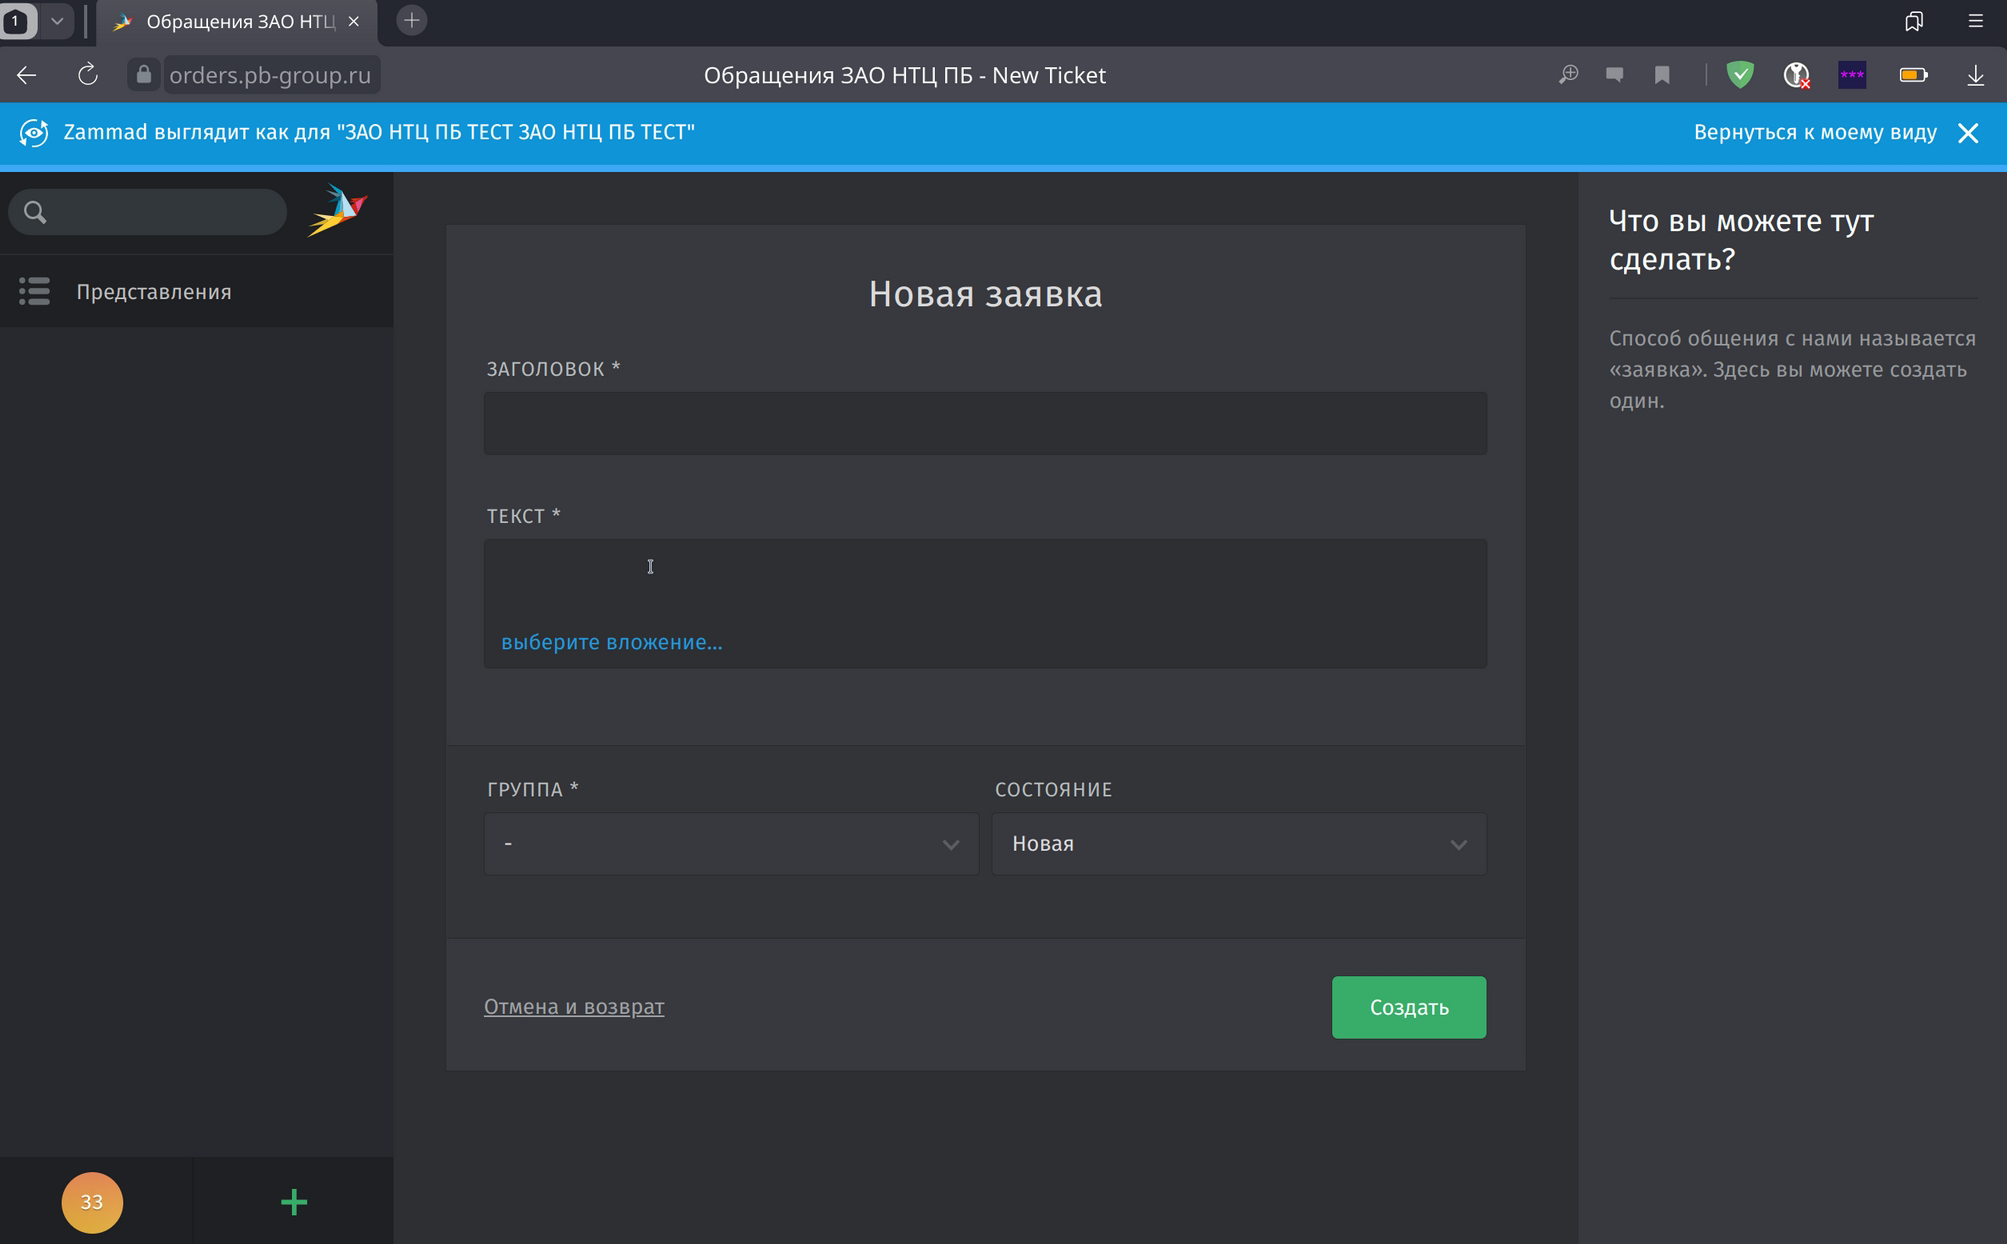Expand the tab list chevron
Screen dimensions: 2007x1244
(57, 21)
